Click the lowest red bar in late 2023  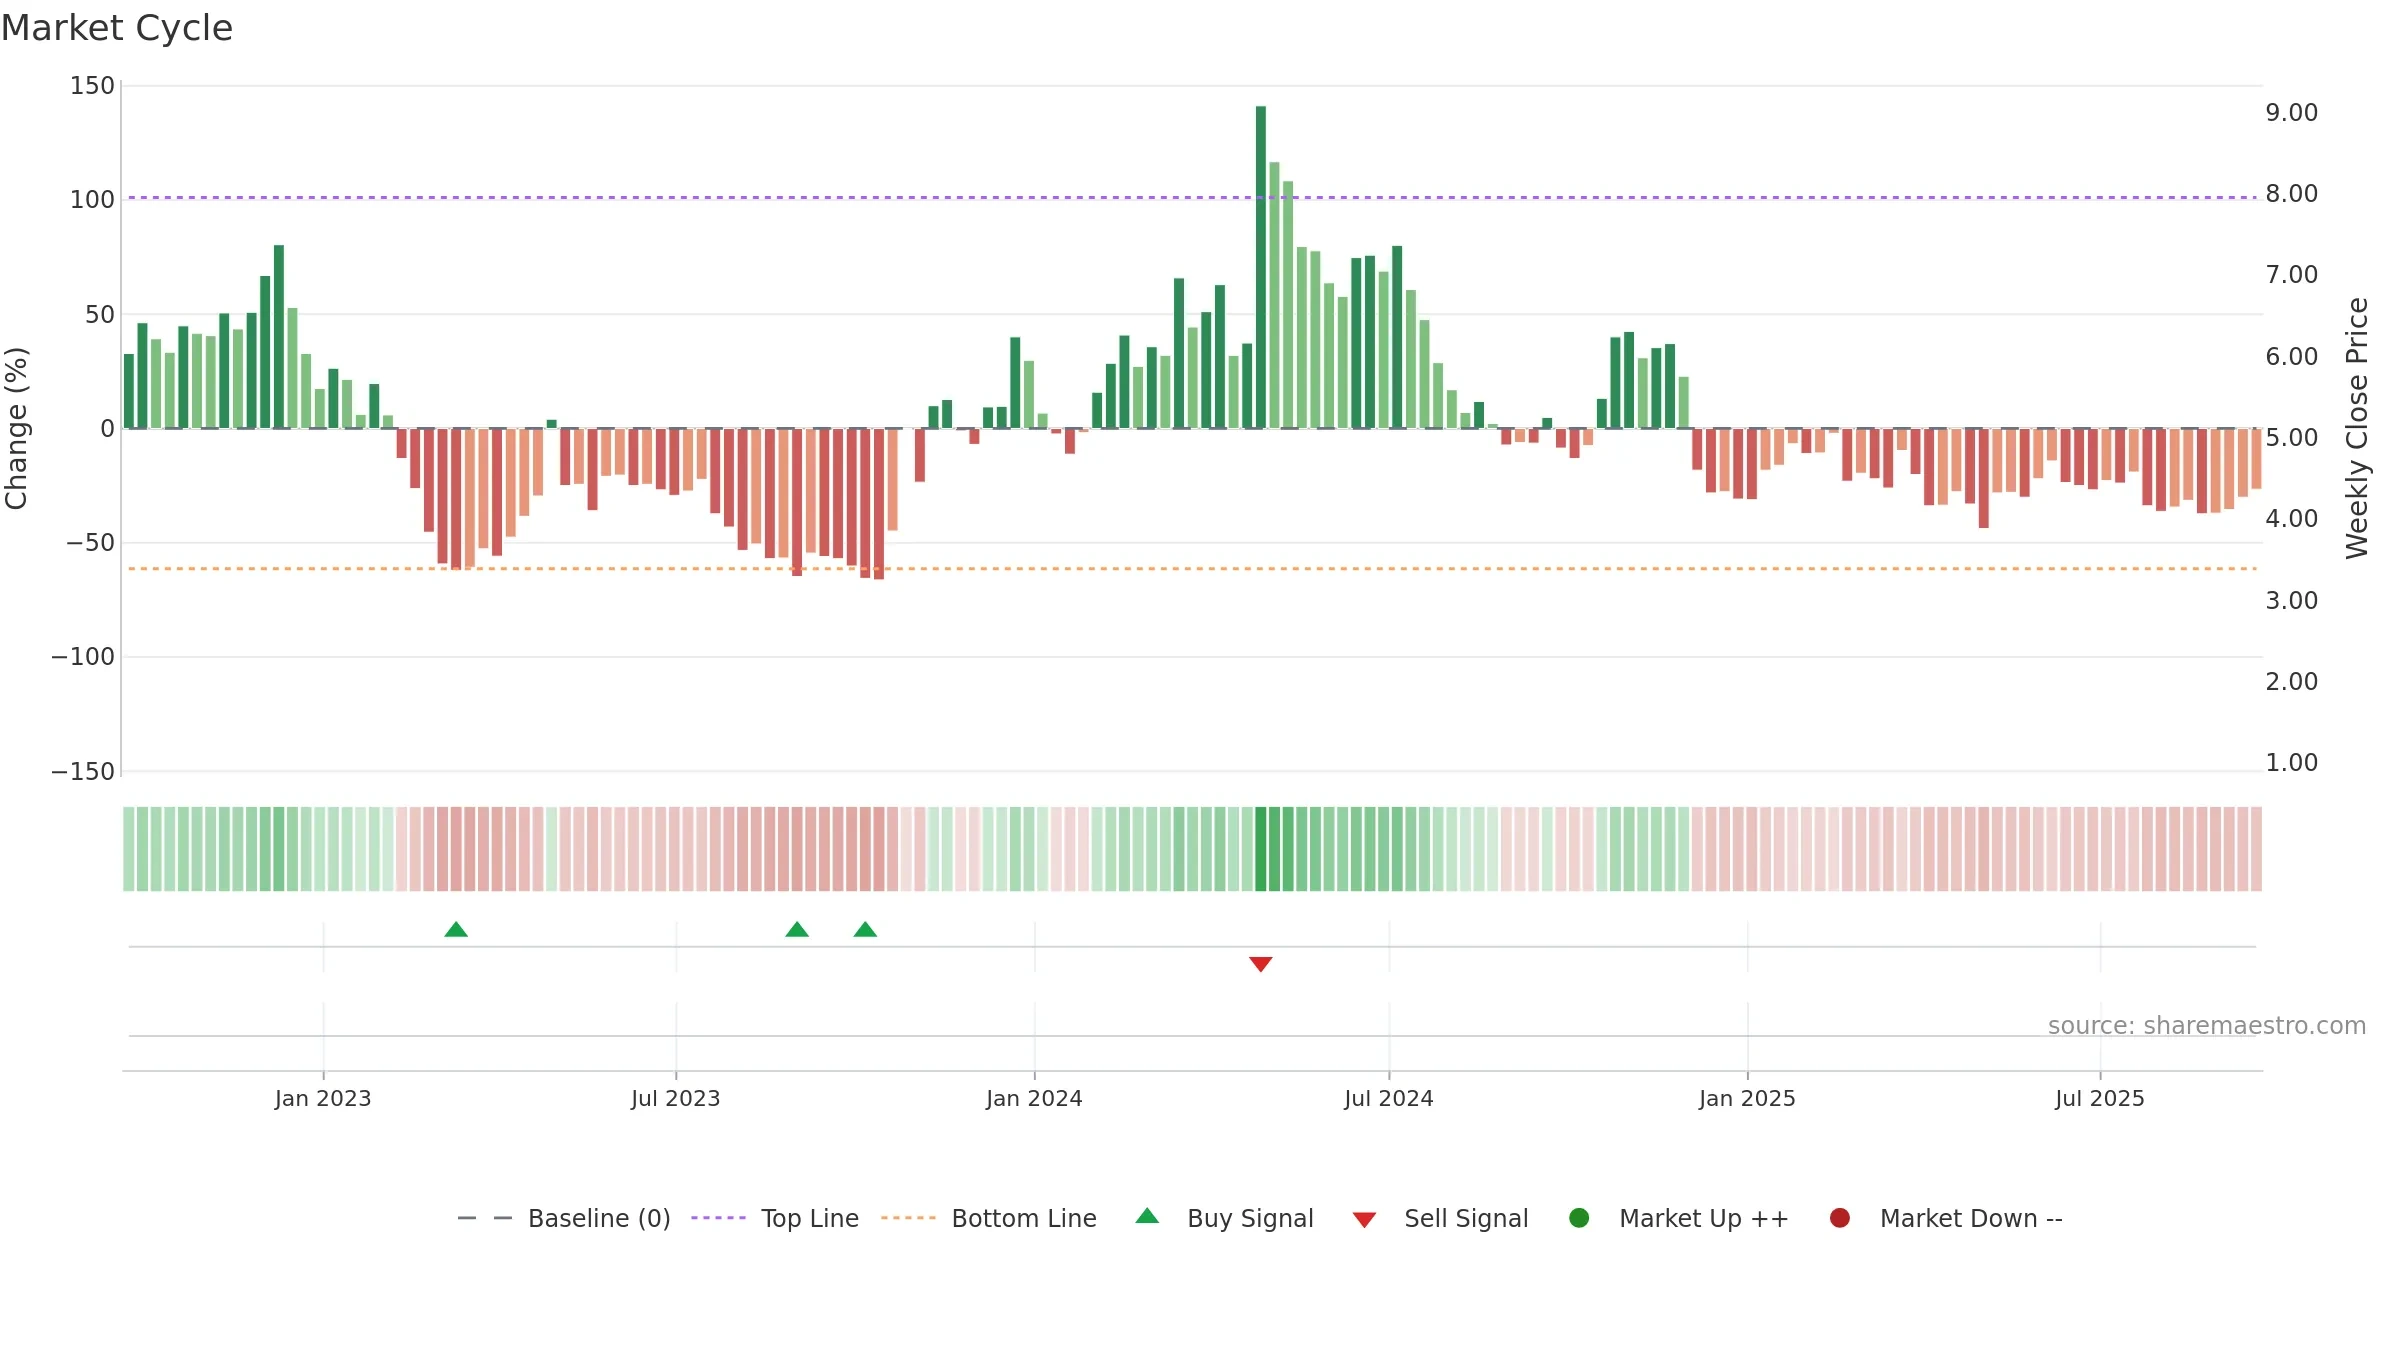[879, 504]
